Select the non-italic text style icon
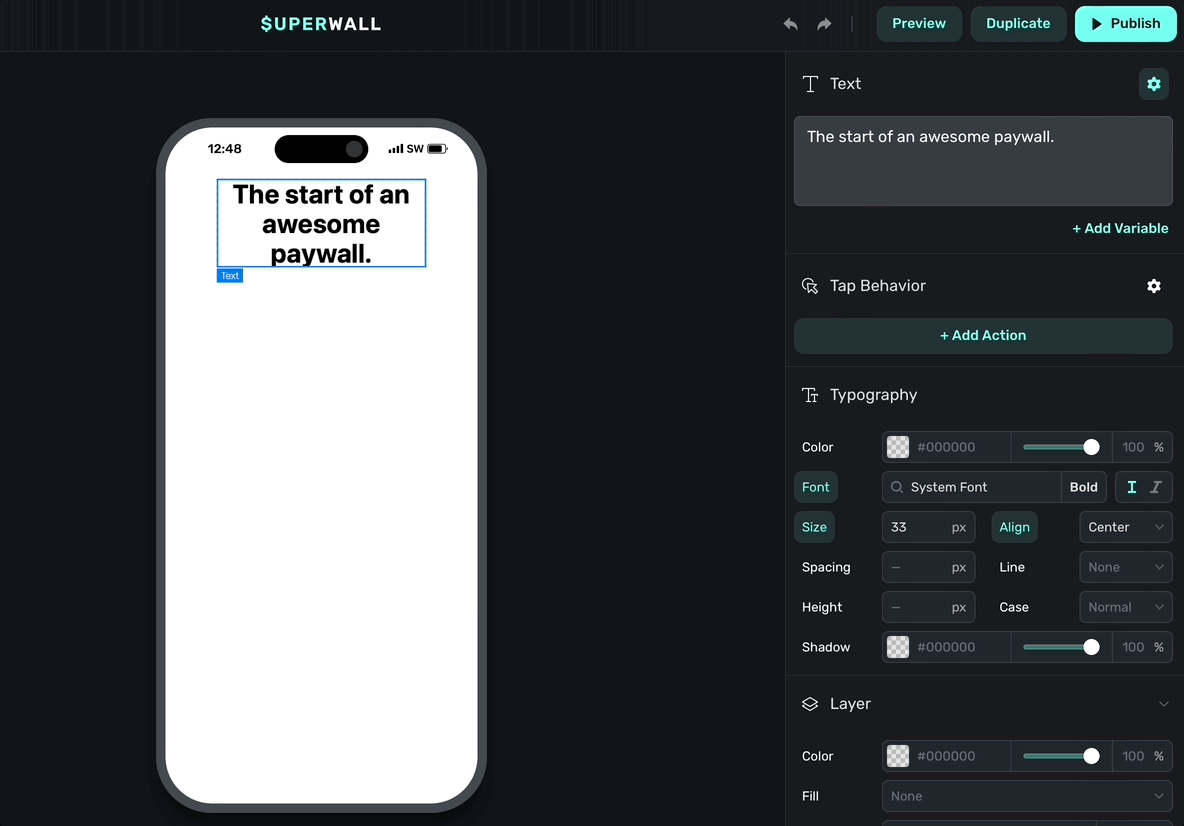 pos(1132,487)
